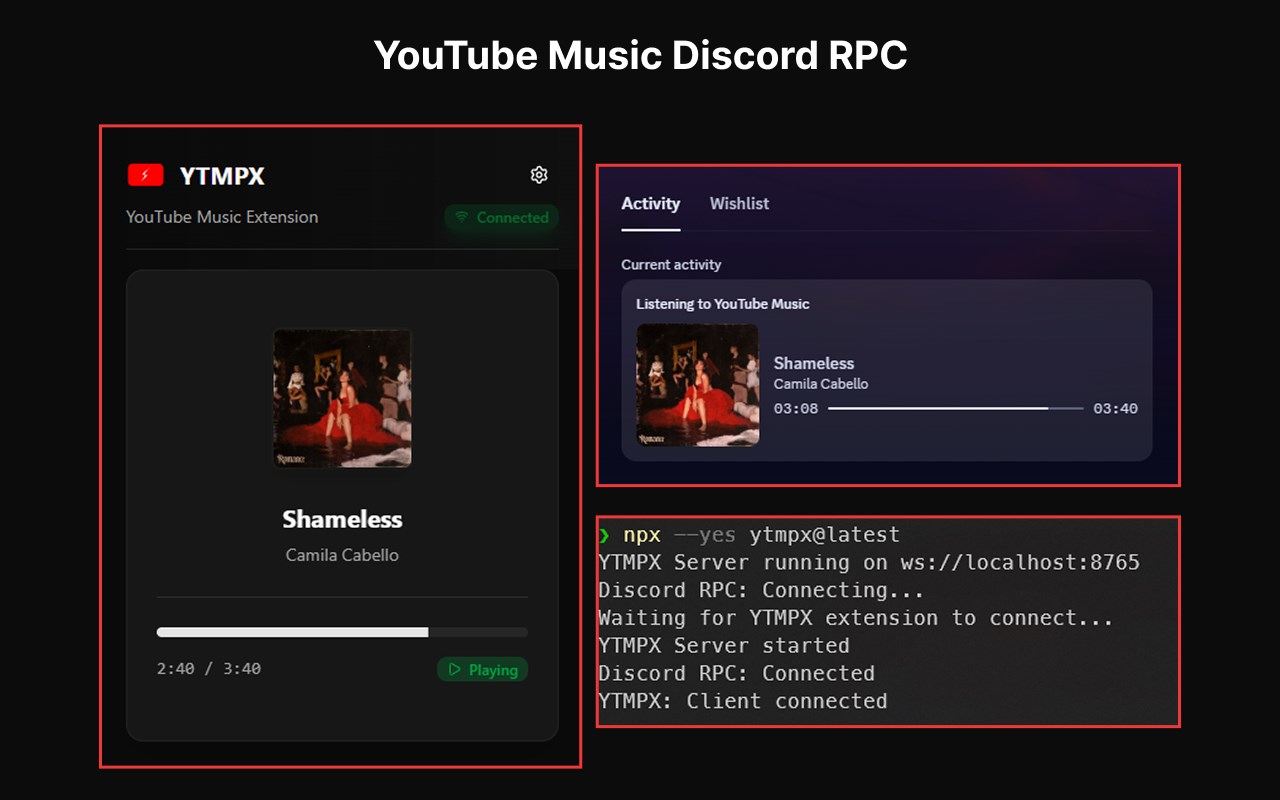Open YTMPX settings gear icon
The image size is (1280, 800).
point(539,175)
